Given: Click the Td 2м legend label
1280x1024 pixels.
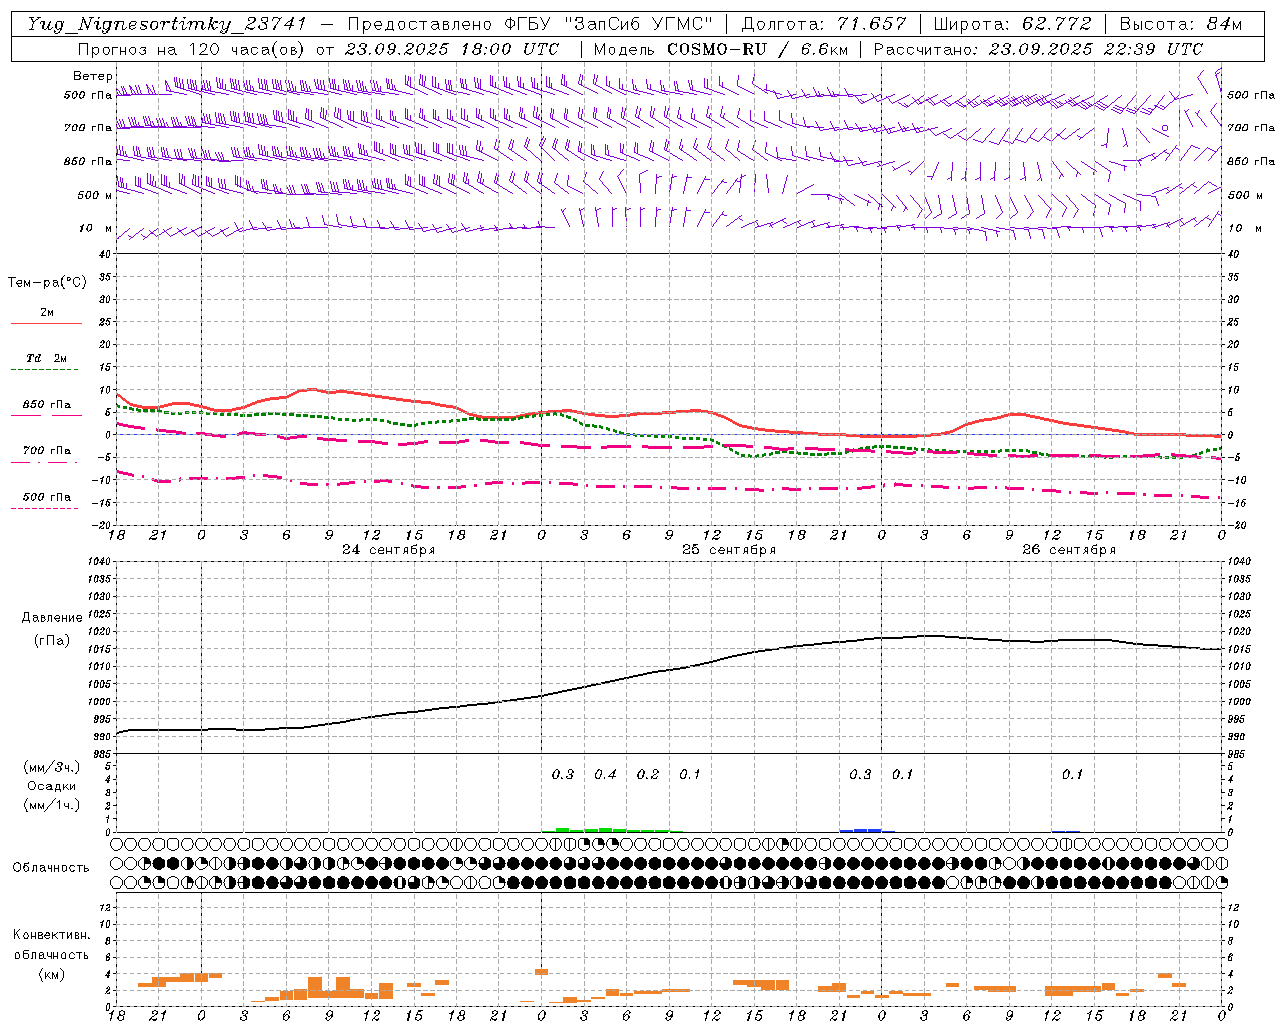Looking at the screenshot, I should tap(47, 358).
